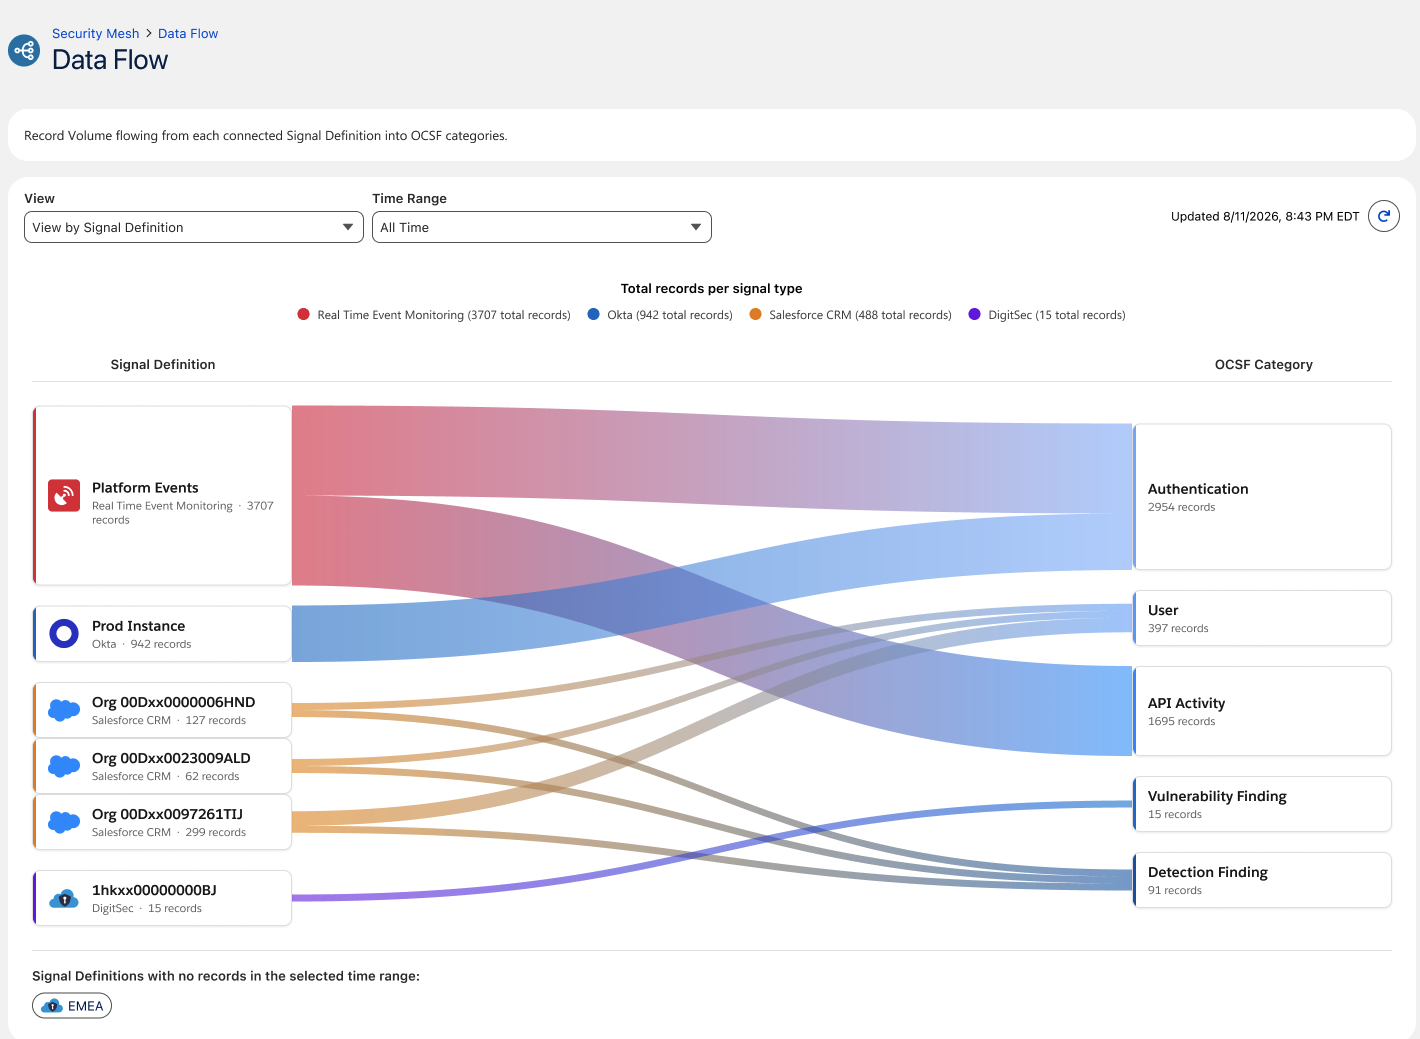
Task: Click orange Salesforce CRM legend dot
Action: coord(755,314)
